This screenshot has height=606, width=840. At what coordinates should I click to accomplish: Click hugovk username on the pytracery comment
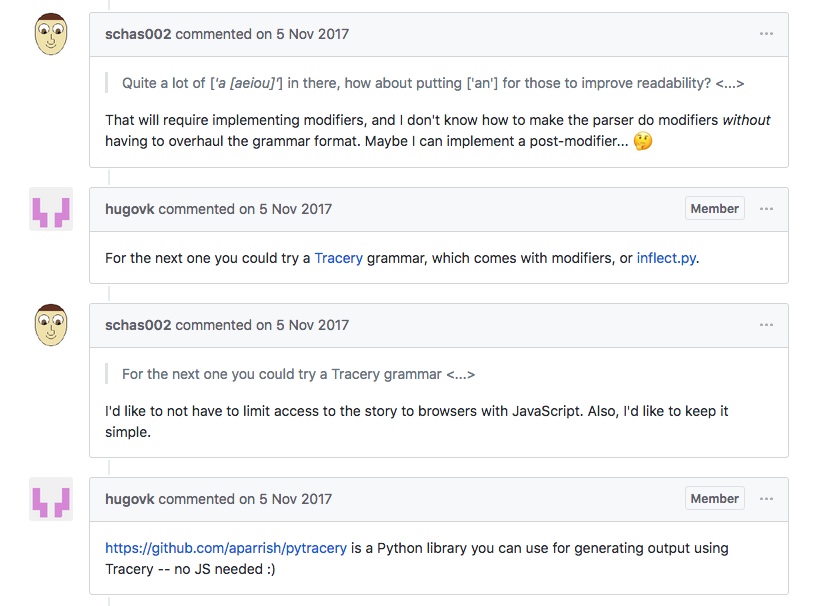point(130,499)
